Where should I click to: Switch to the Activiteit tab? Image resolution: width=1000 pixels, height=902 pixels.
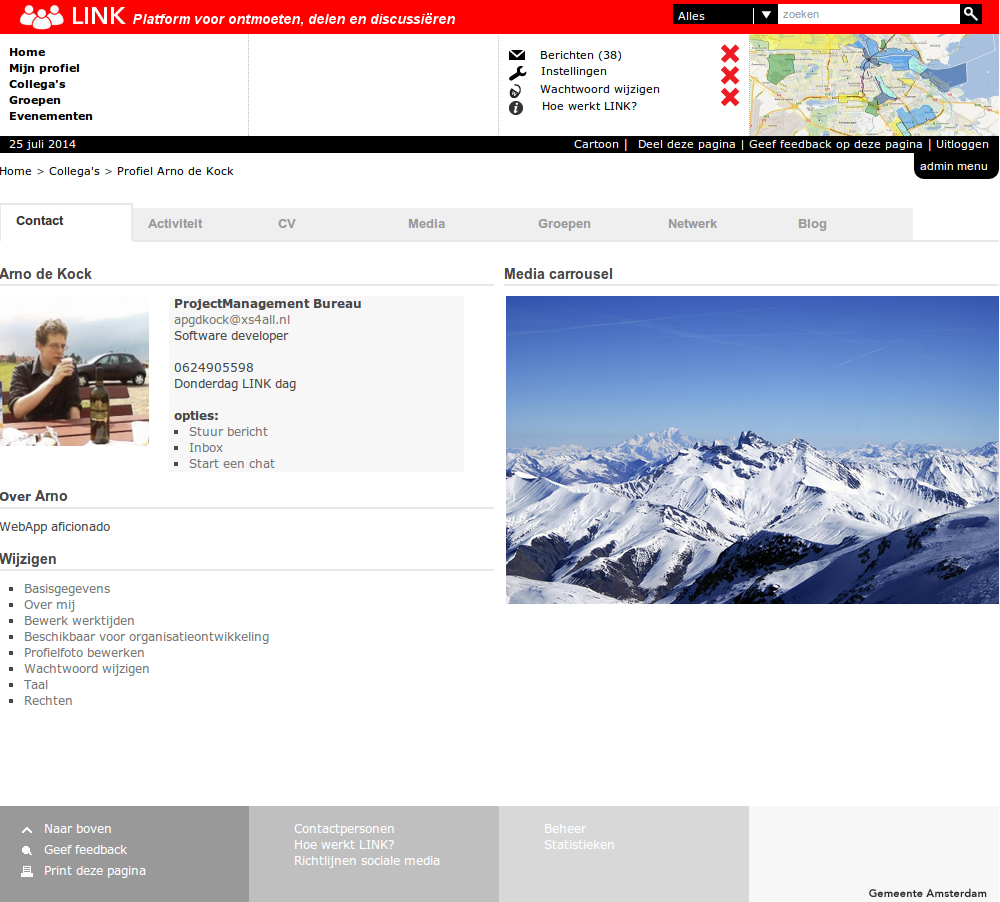[175, 224]
